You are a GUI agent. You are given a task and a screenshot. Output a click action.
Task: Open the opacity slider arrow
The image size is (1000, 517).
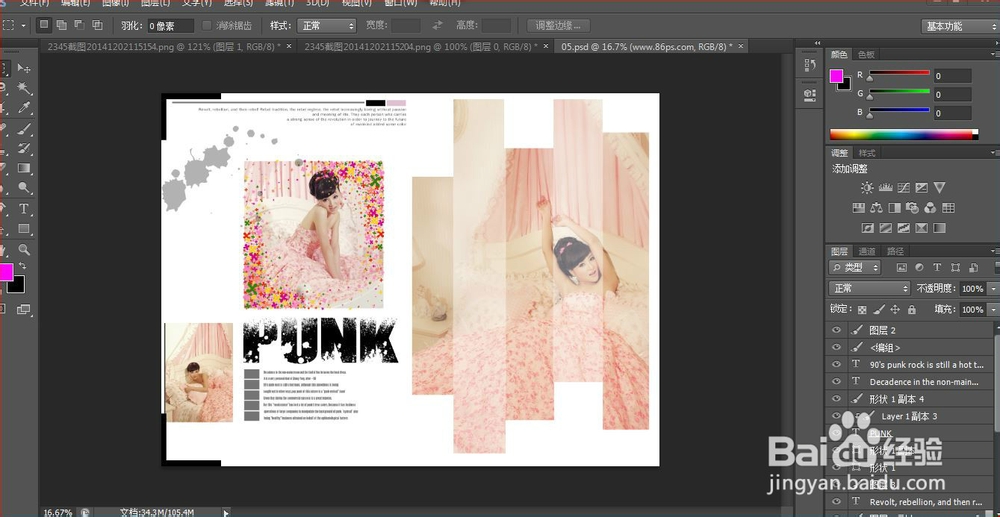[992, 288]
